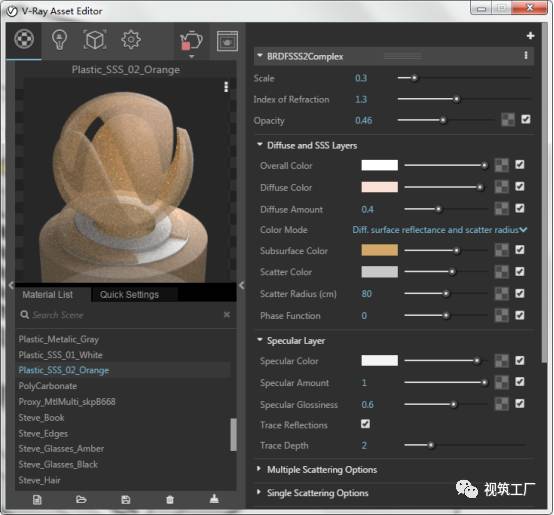Open the Diffuse Color pink swatch
Screen dimensions: 554x515
379,187
